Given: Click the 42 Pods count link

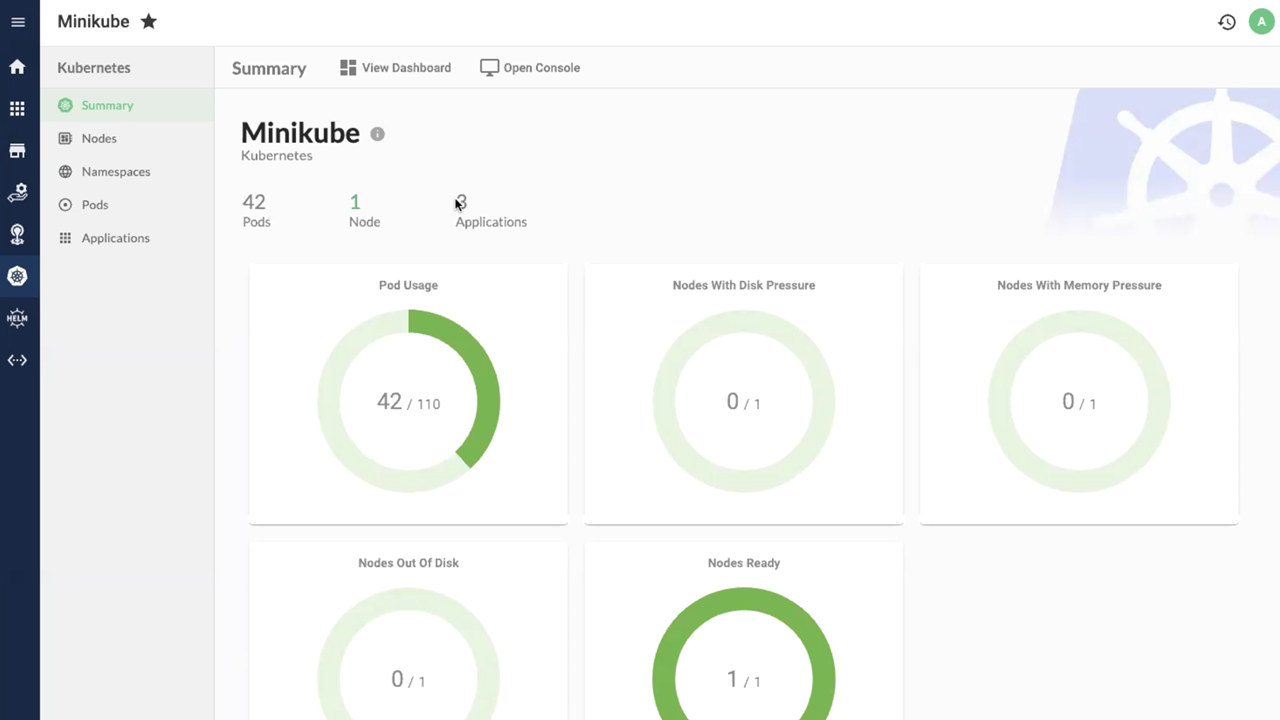Looking at the screenshot, I should click(256, 210).
